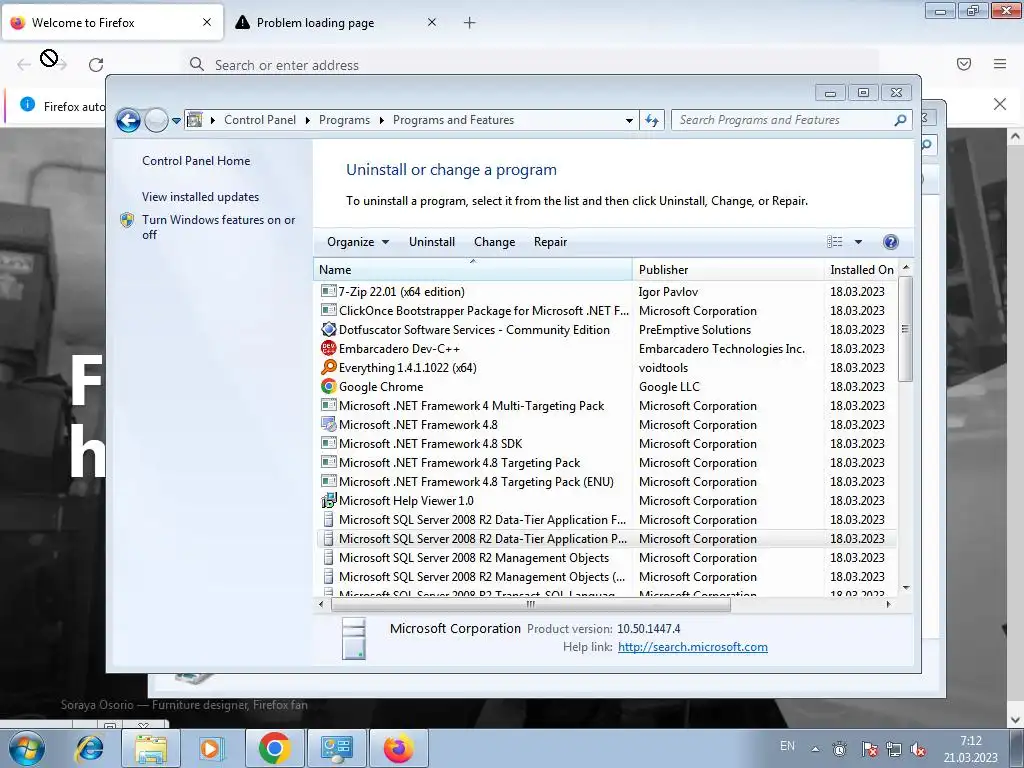Click the Repair toolbar button
The width and height of the screenshot is (1024, 768).
(x=550, y=242)
